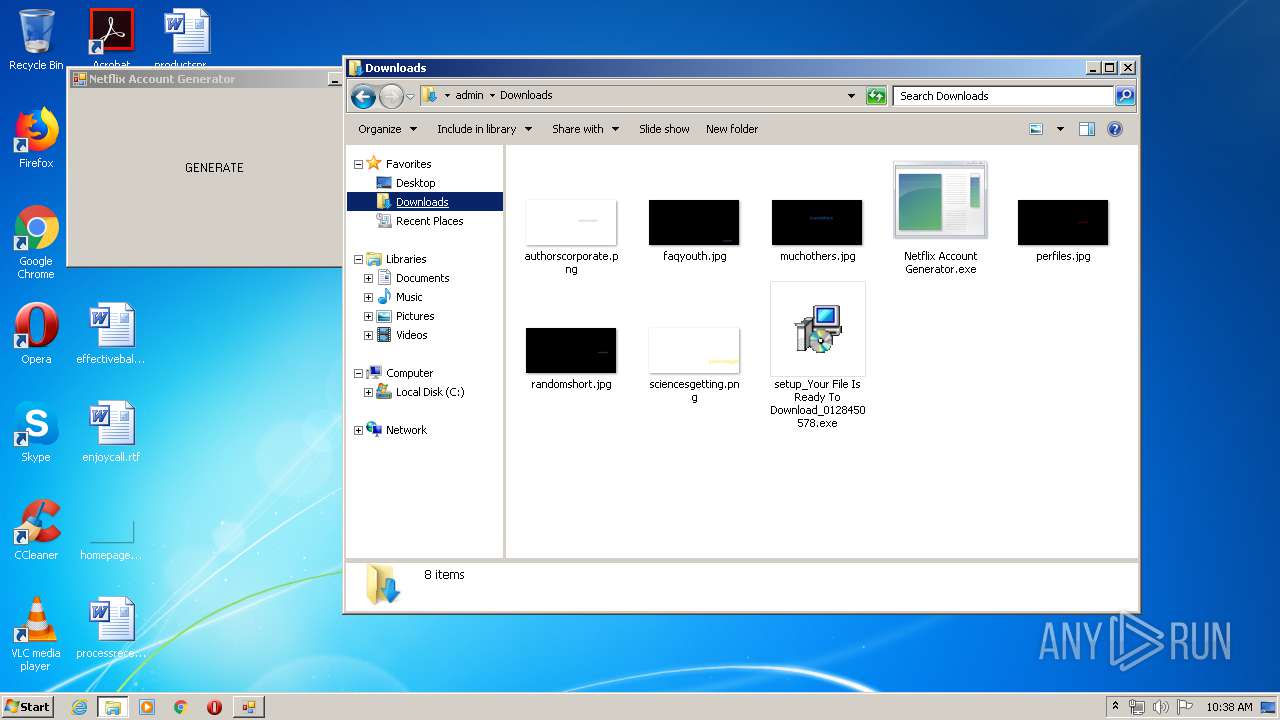This screenshot has height=720, width=1280.
Task: Launch CCleaner from the desktop
Action: (36, 530)
